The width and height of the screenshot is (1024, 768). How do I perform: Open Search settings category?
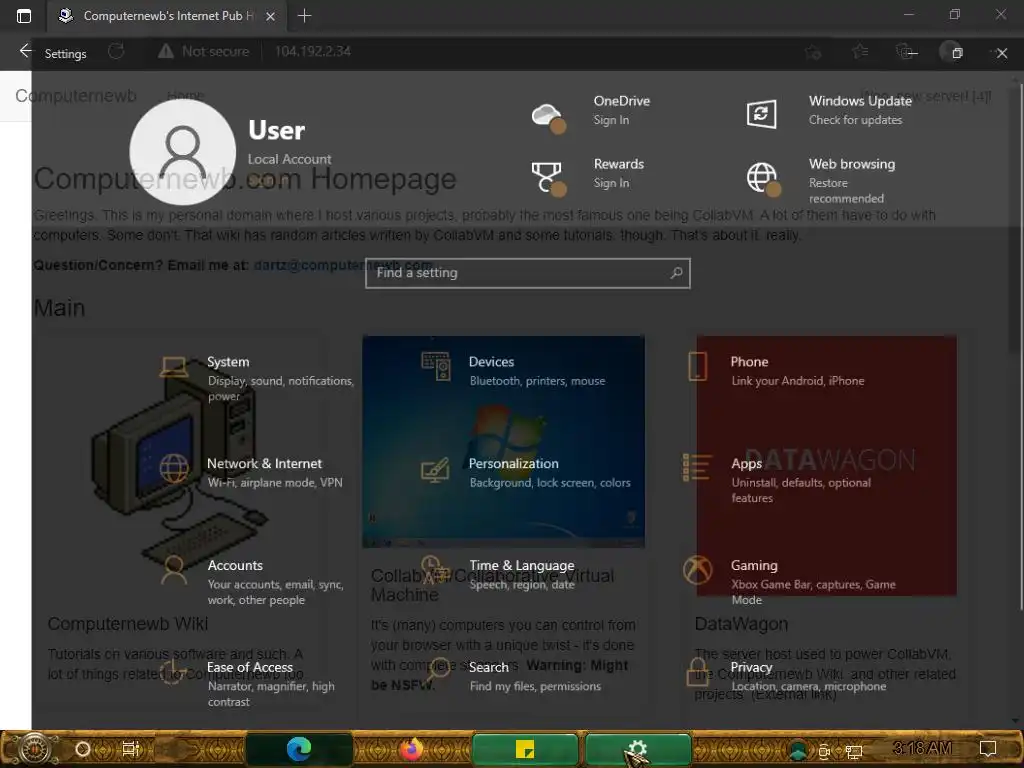point(511,676)
